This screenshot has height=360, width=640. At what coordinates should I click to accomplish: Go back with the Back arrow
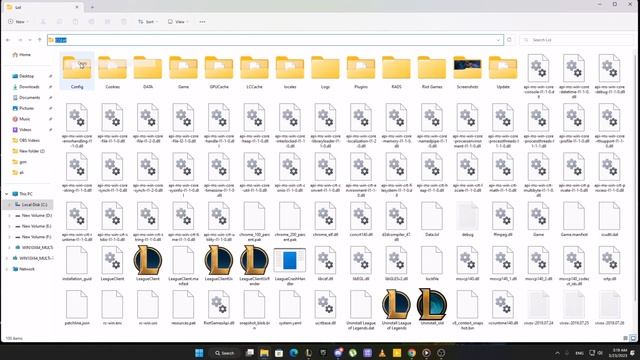(x=8, y=40)
